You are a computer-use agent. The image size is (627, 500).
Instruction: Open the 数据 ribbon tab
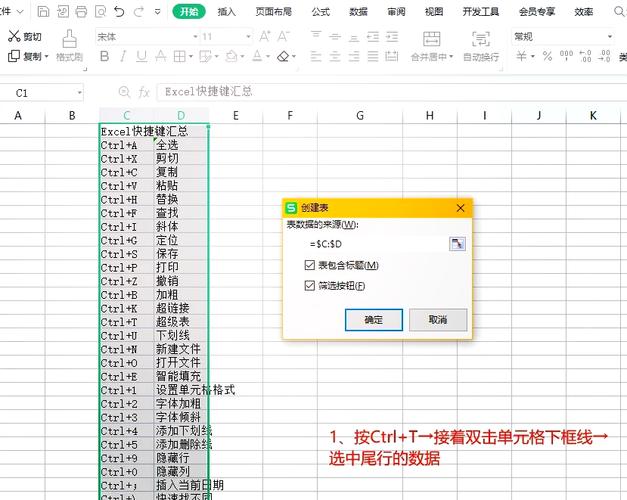point(358,12)
